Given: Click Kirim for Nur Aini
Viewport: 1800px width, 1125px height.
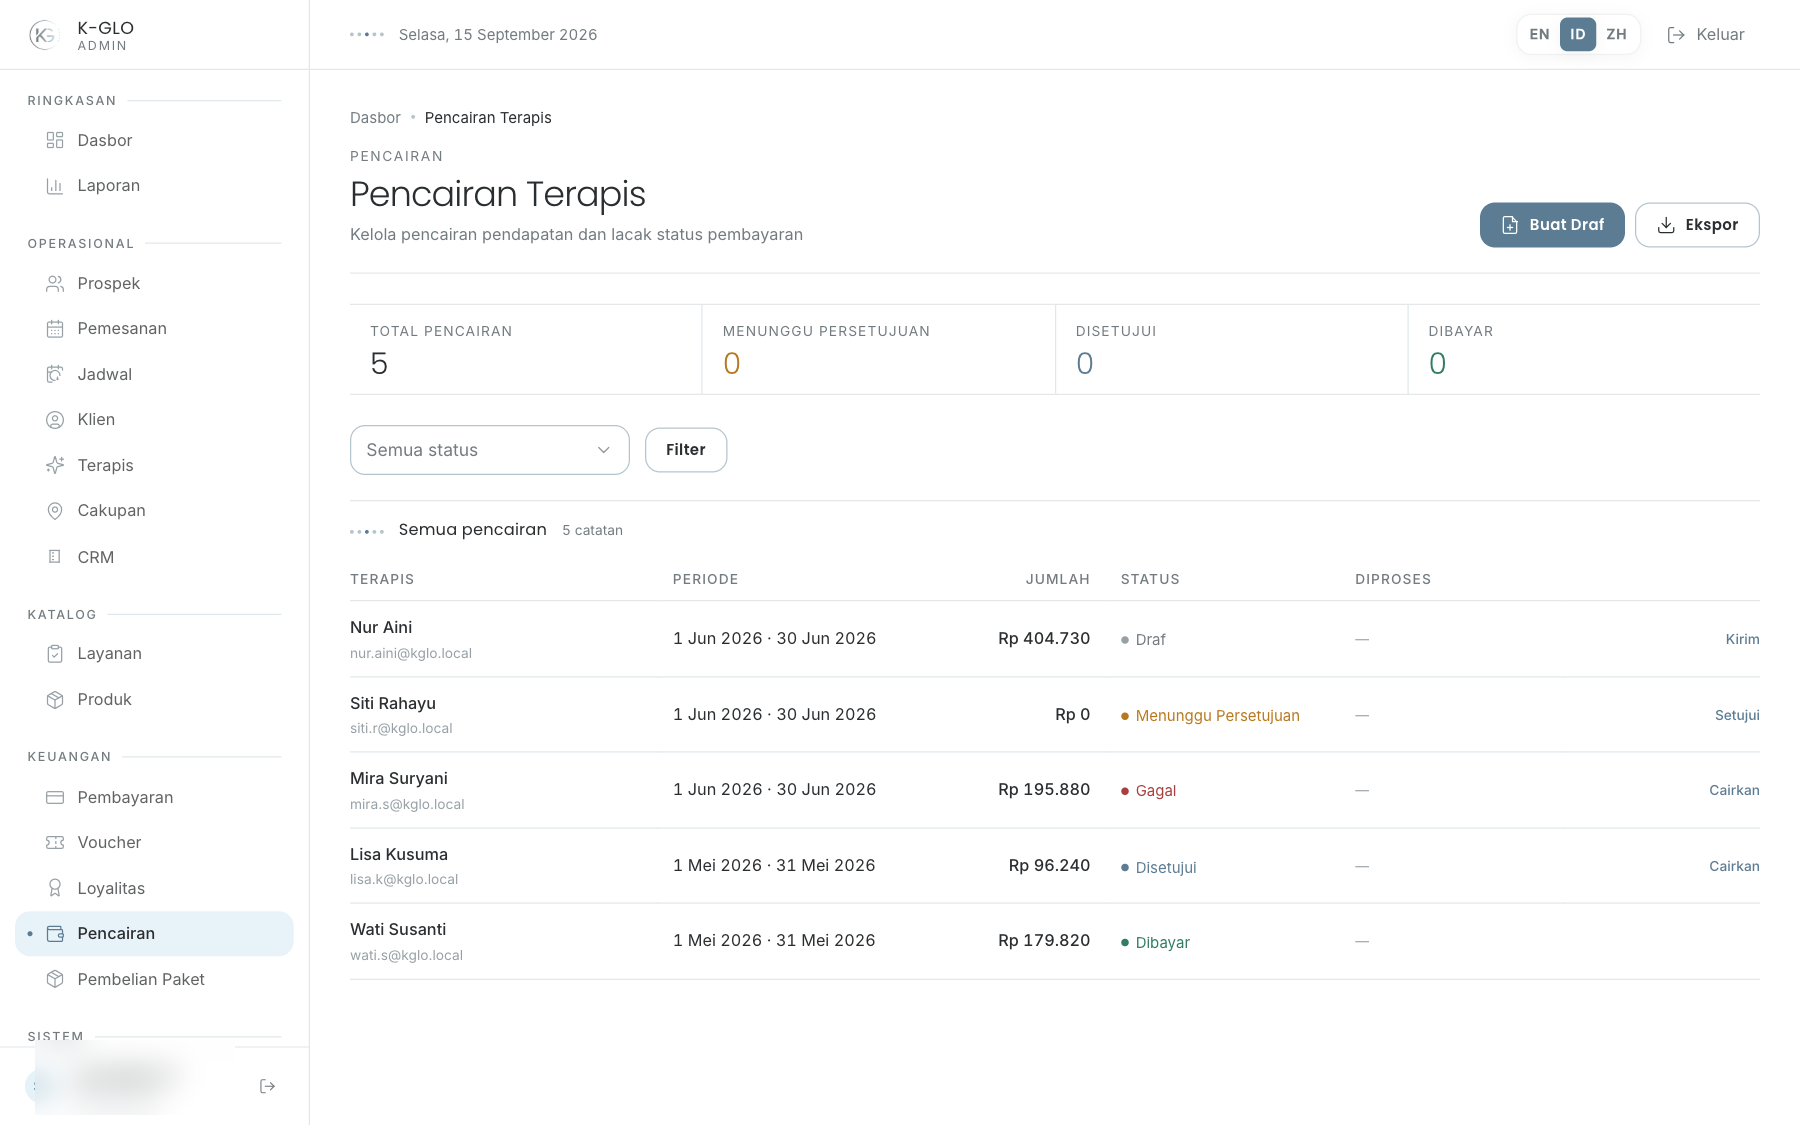Looking at the screenshot, I should [x=1742, y=639].
